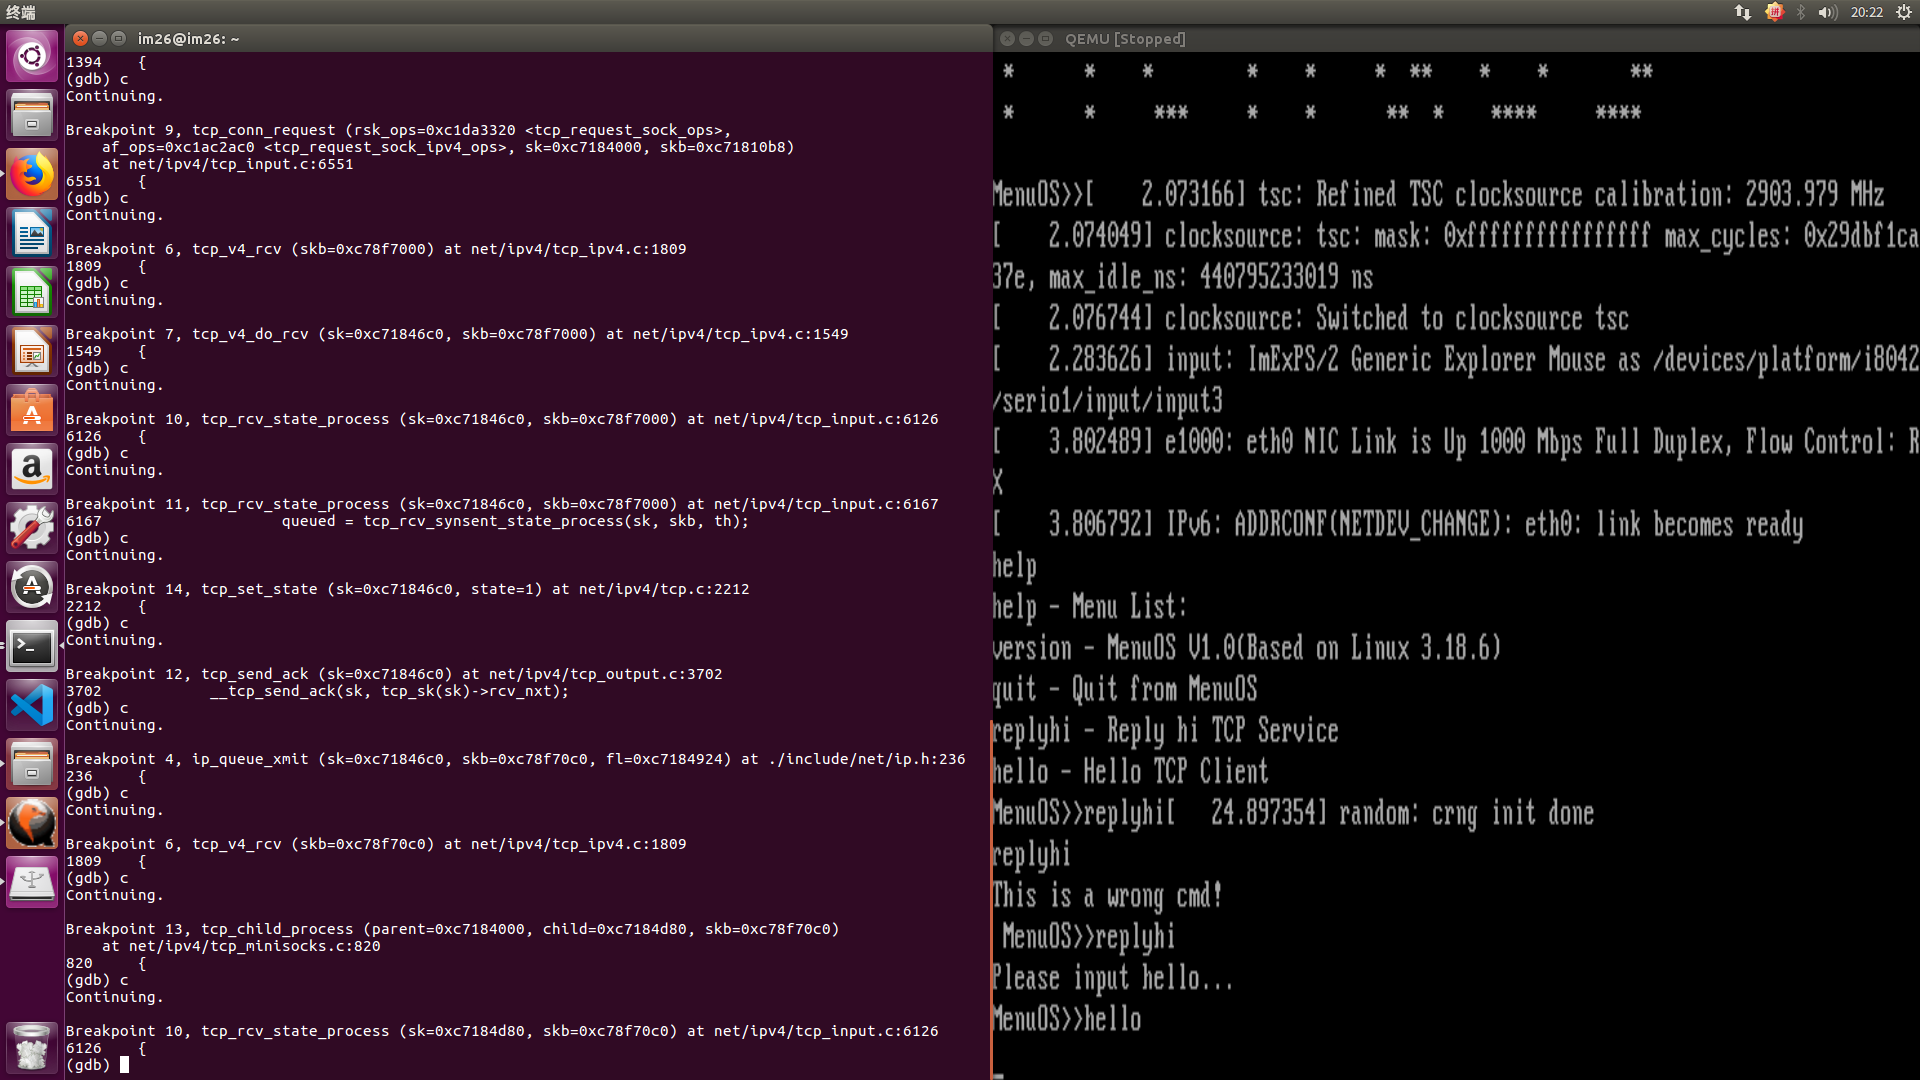This screenshot has height=1080, width=1920.
Task: Open the sound volume indicator menu
Action: pyautogui.click(x=1827, y=12)
